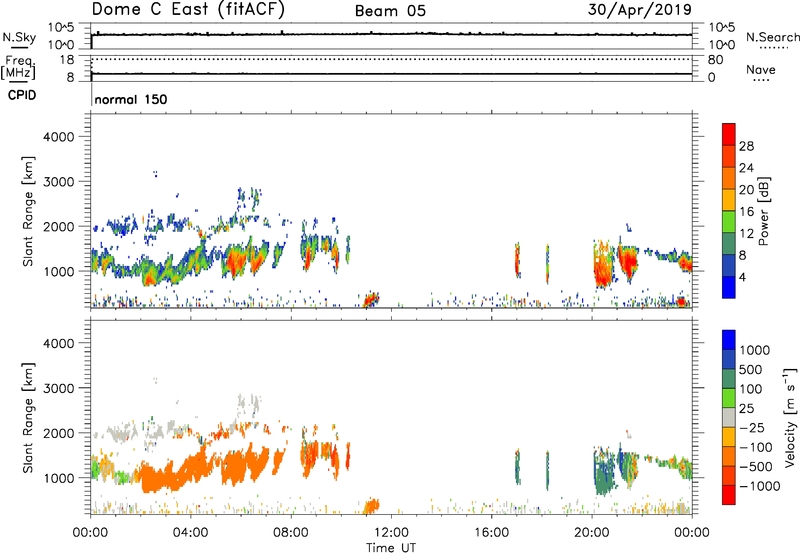This screenshot has height=554, width=800.
Task: Select the −25 to −100 yellow velocity swatch
Action: pyautogui.click(x=729, y=437)
